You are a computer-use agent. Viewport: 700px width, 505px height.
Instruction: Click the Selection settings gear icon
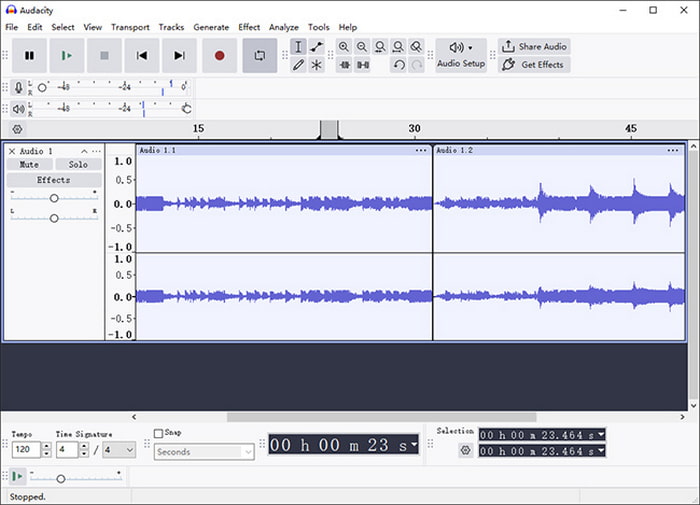tap(465, 450)
